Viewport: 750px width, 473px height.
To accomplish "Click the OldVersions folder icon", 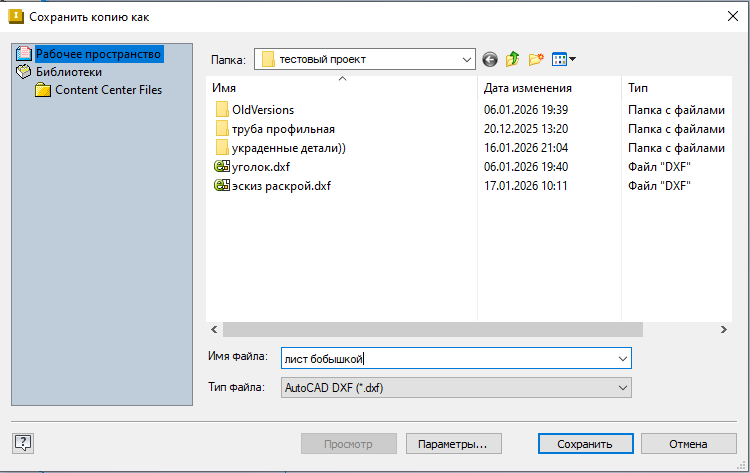I will pos(222,110).
